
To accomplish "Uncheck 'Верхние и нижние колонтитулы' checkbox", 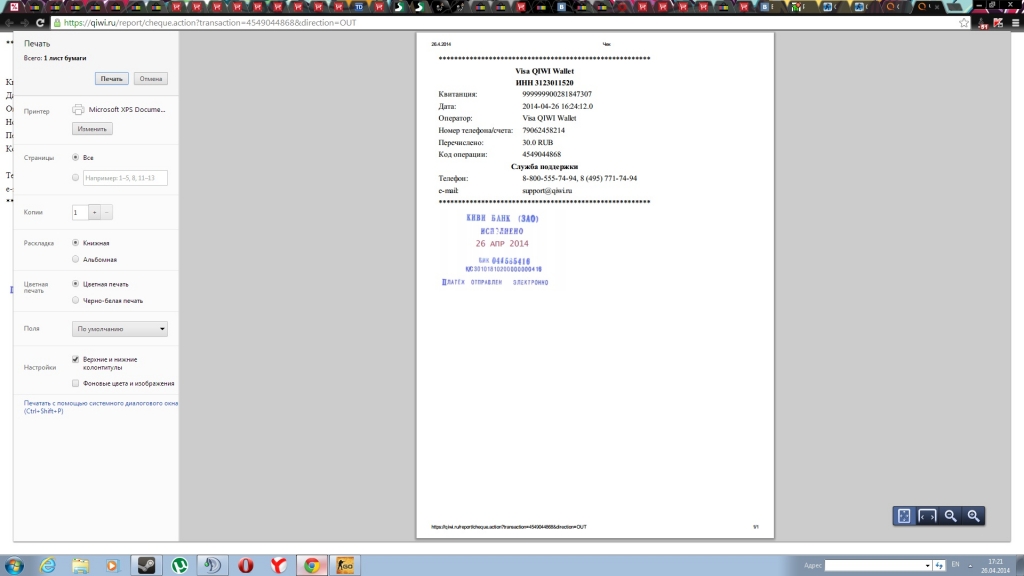I will pyautogui.click(x=76, y=359).
